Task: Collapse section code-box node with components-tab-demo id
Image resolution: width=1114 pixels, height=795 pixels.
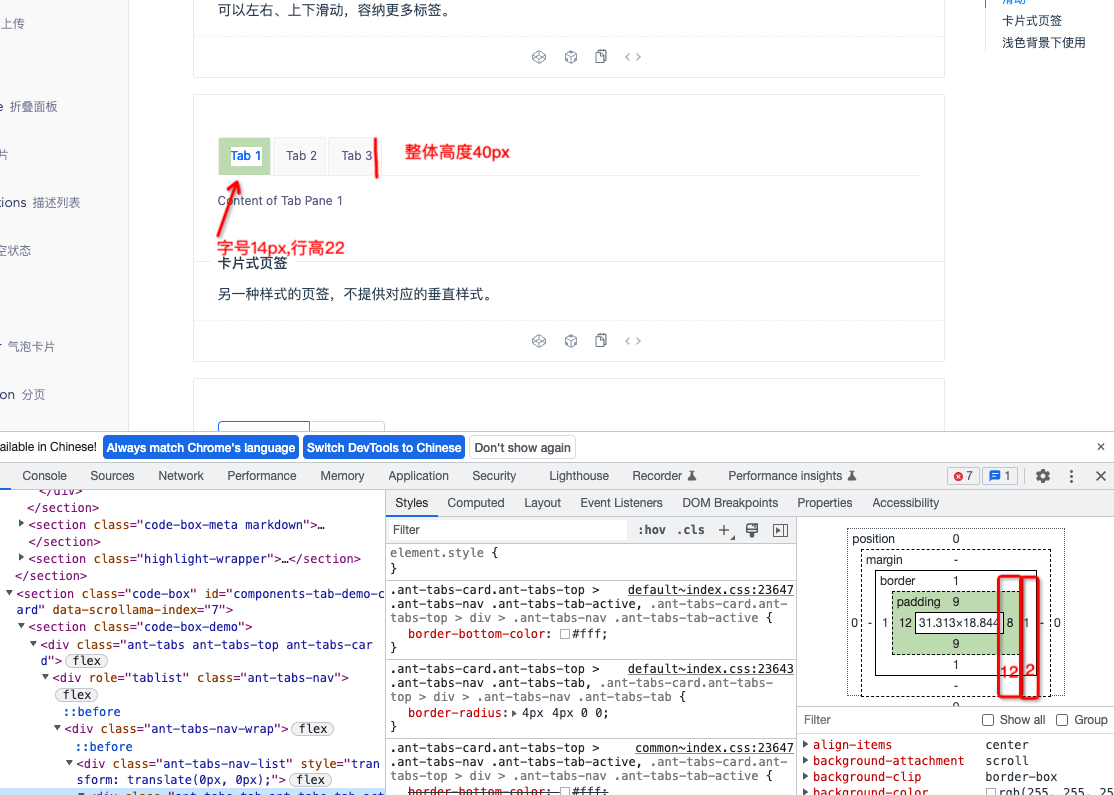Action: coord(9,593)
